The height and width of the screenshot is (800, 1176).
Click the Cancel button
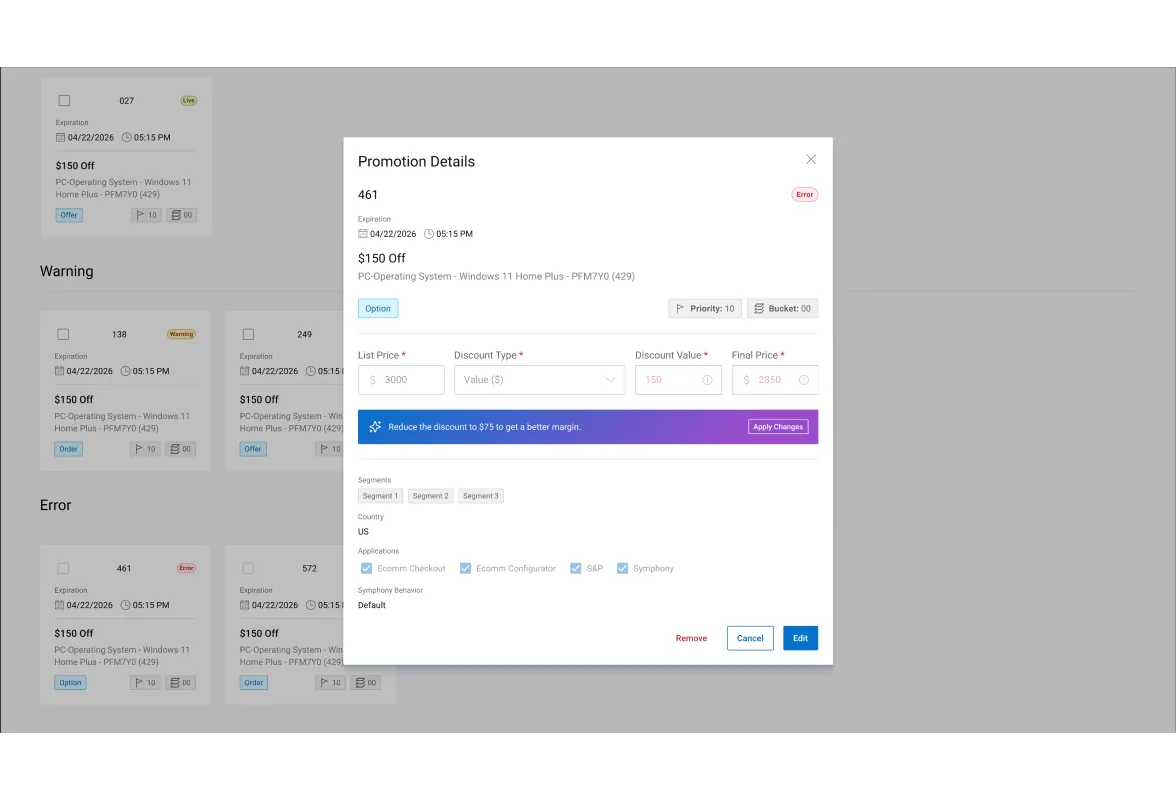(x=750, y=638)
